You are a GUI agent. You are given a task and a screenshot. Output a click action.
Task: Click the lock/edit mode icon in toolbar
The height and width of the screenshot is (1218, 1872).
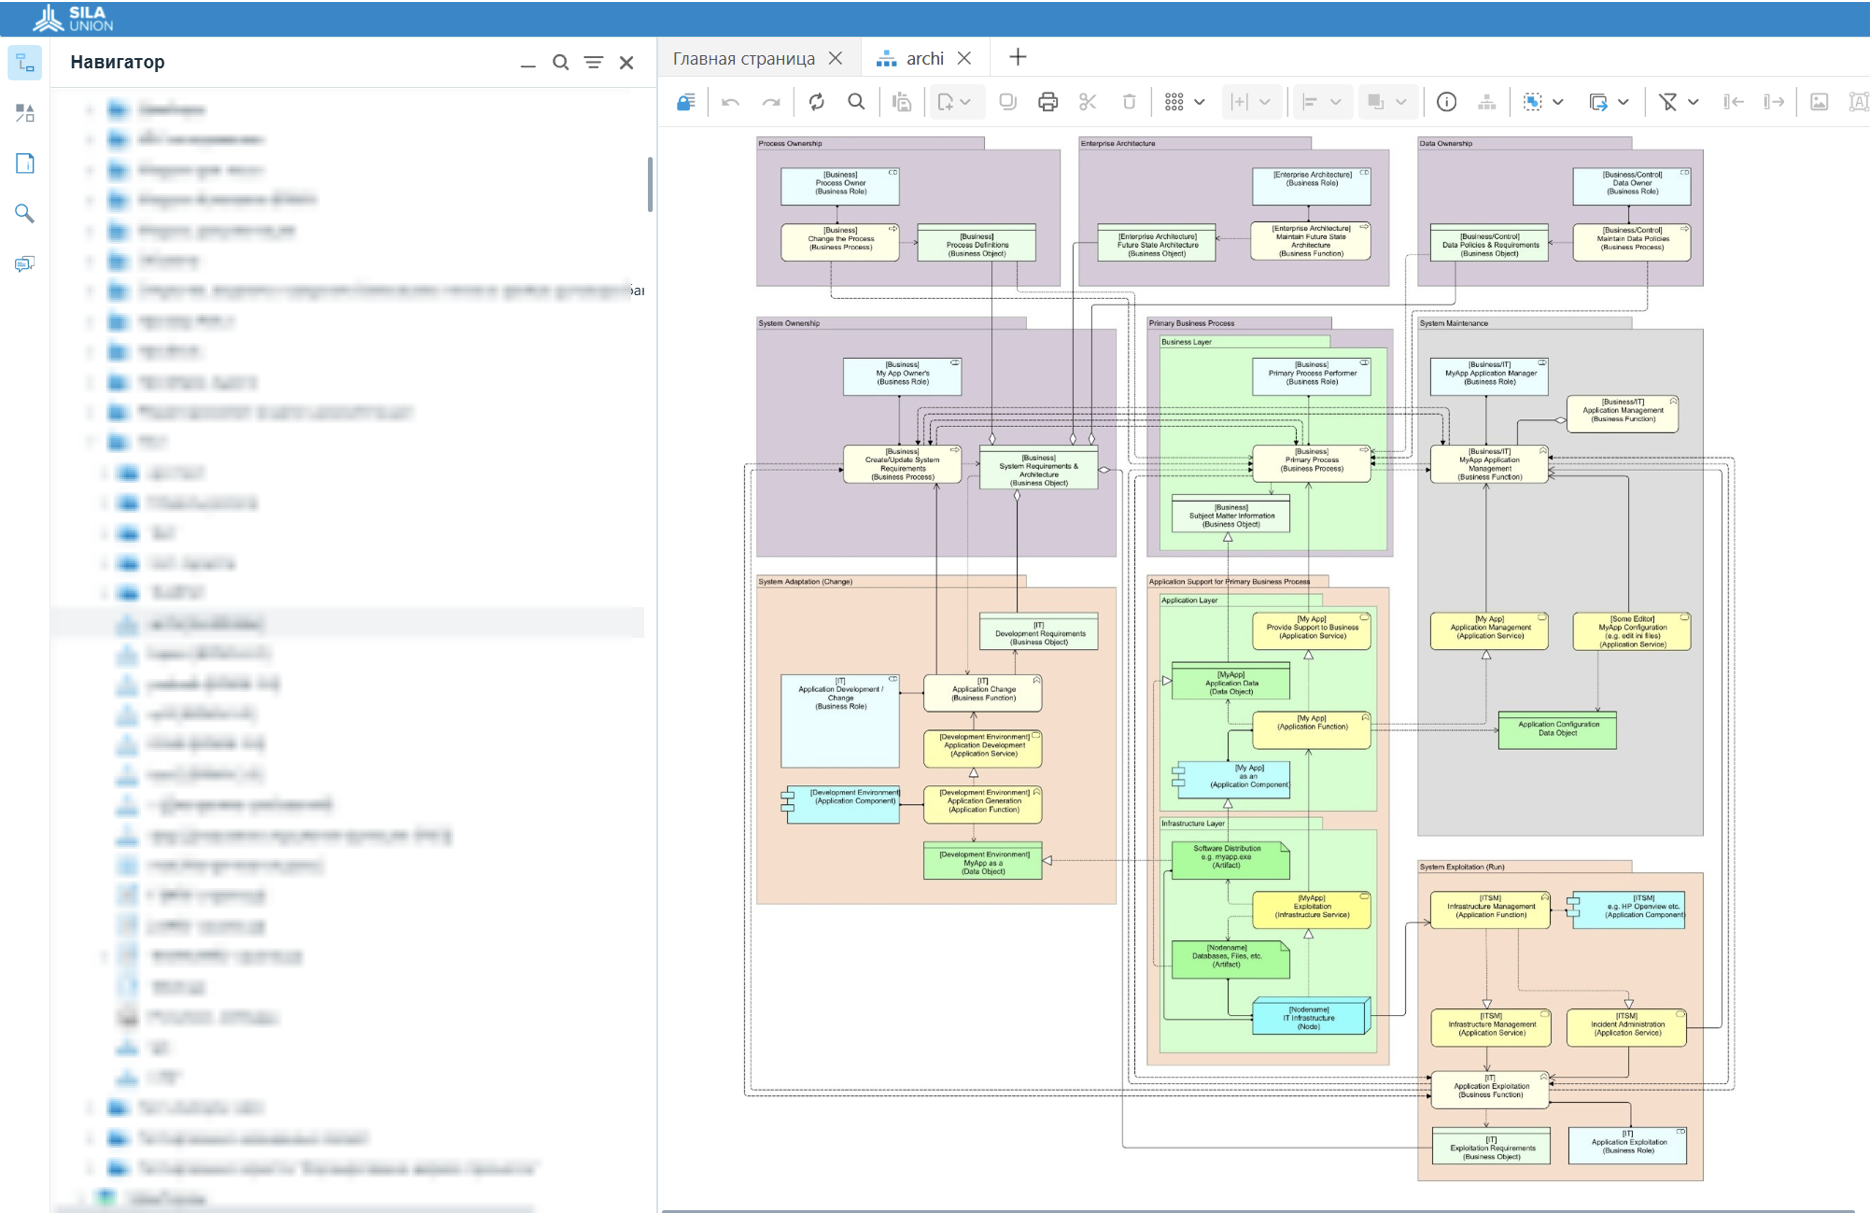(x=686, y=102)
